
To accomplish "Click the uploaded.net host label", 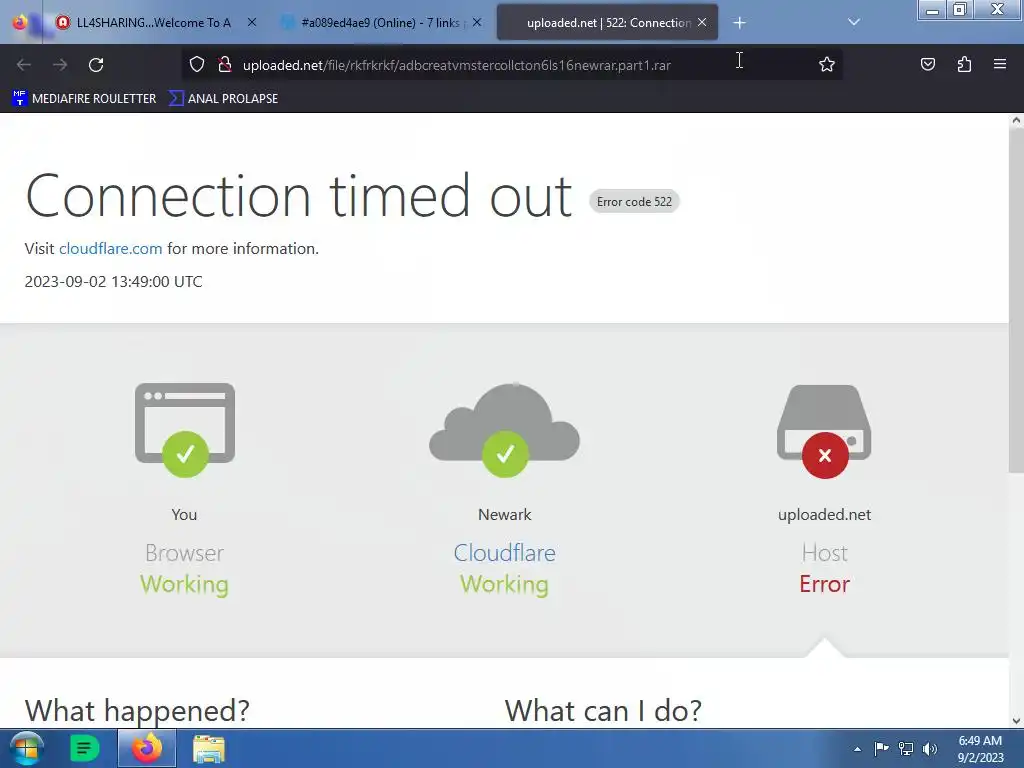I will coord(824,515).
